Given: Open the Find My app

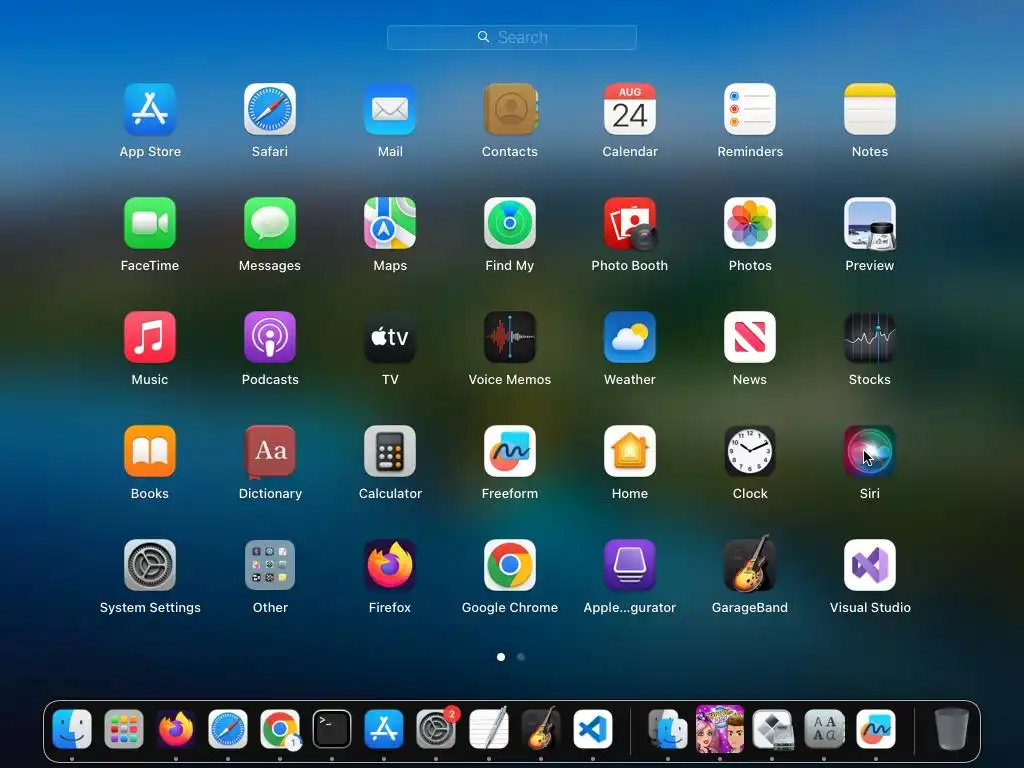Looking at the screenshot, I should pyautogui.click(x=510, y=223).
